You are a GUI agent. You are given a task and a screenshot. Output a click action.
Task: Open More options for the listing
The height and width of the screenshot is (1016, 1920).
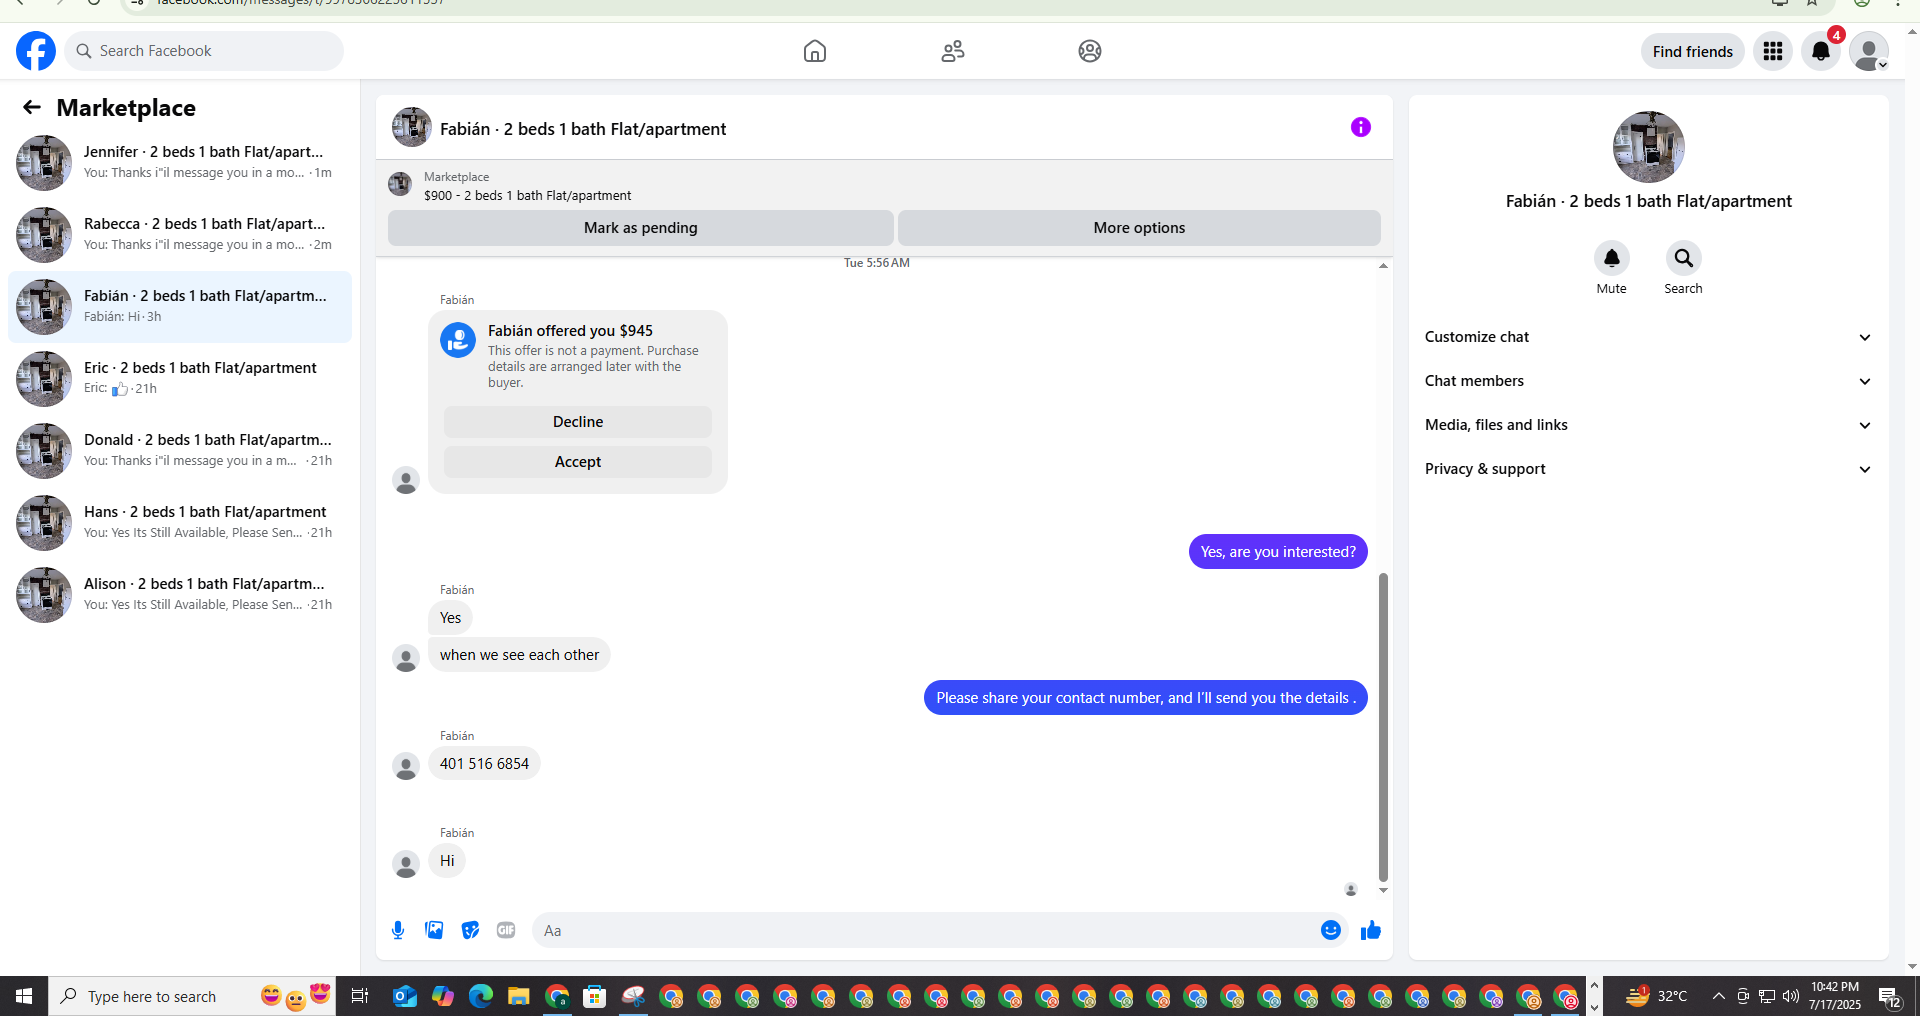coord(1139,228)
